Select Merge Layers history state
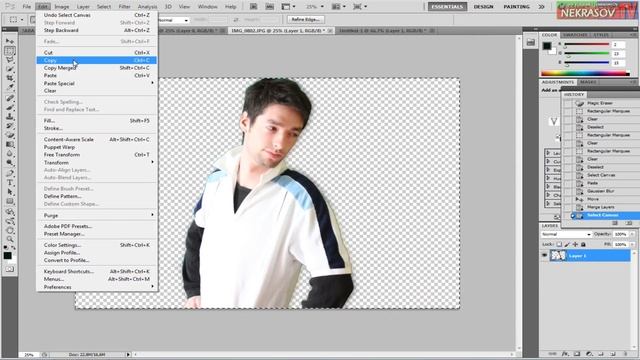The height and width of the screenshot is (360, 640). click(602, 207)
